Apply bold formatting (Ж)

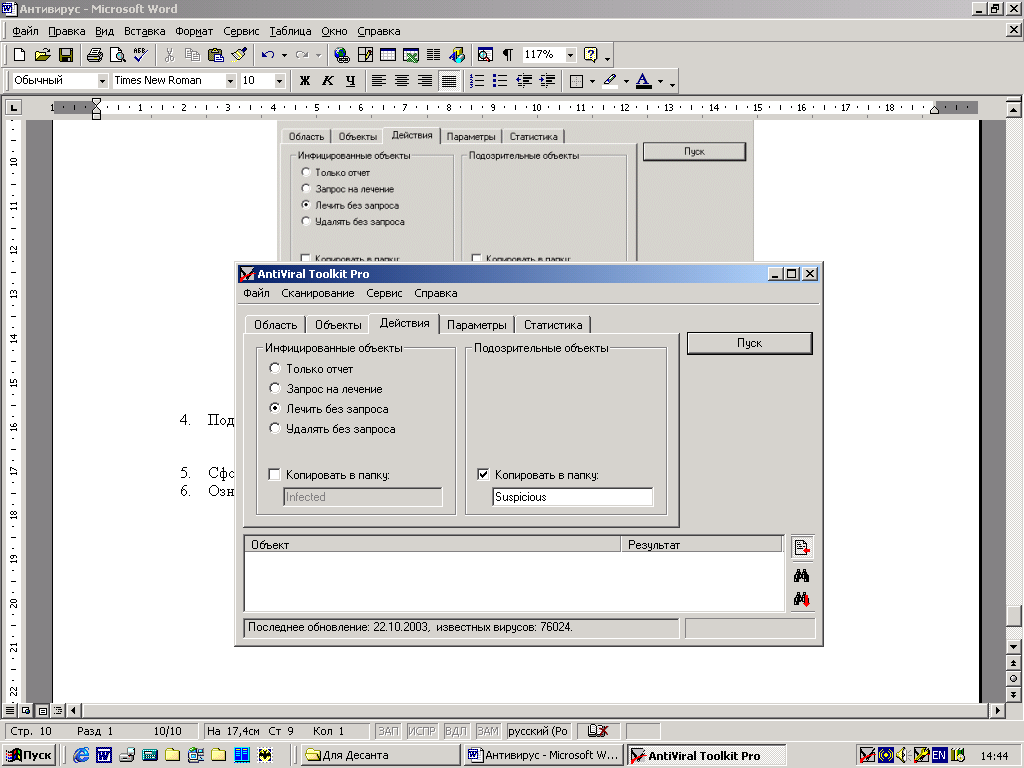coord(304,81)
